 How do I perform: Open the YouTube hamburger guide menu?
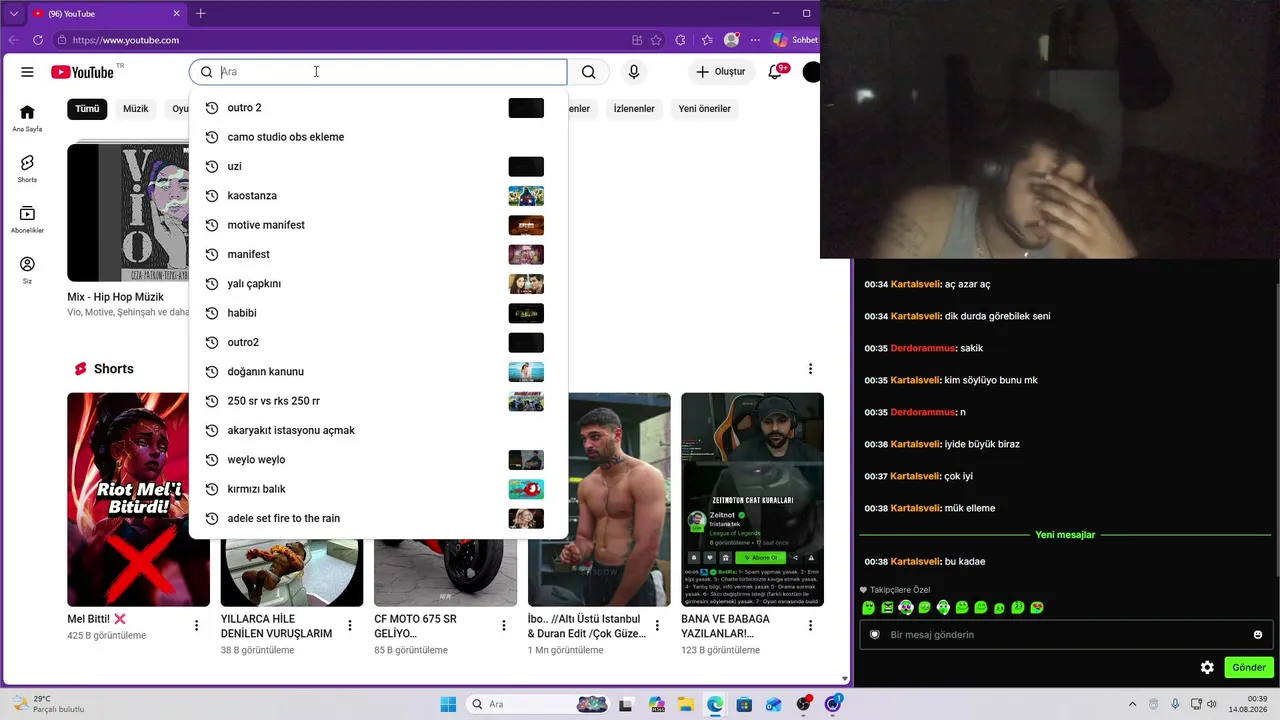pyautogui.click(x=27, y=72)
